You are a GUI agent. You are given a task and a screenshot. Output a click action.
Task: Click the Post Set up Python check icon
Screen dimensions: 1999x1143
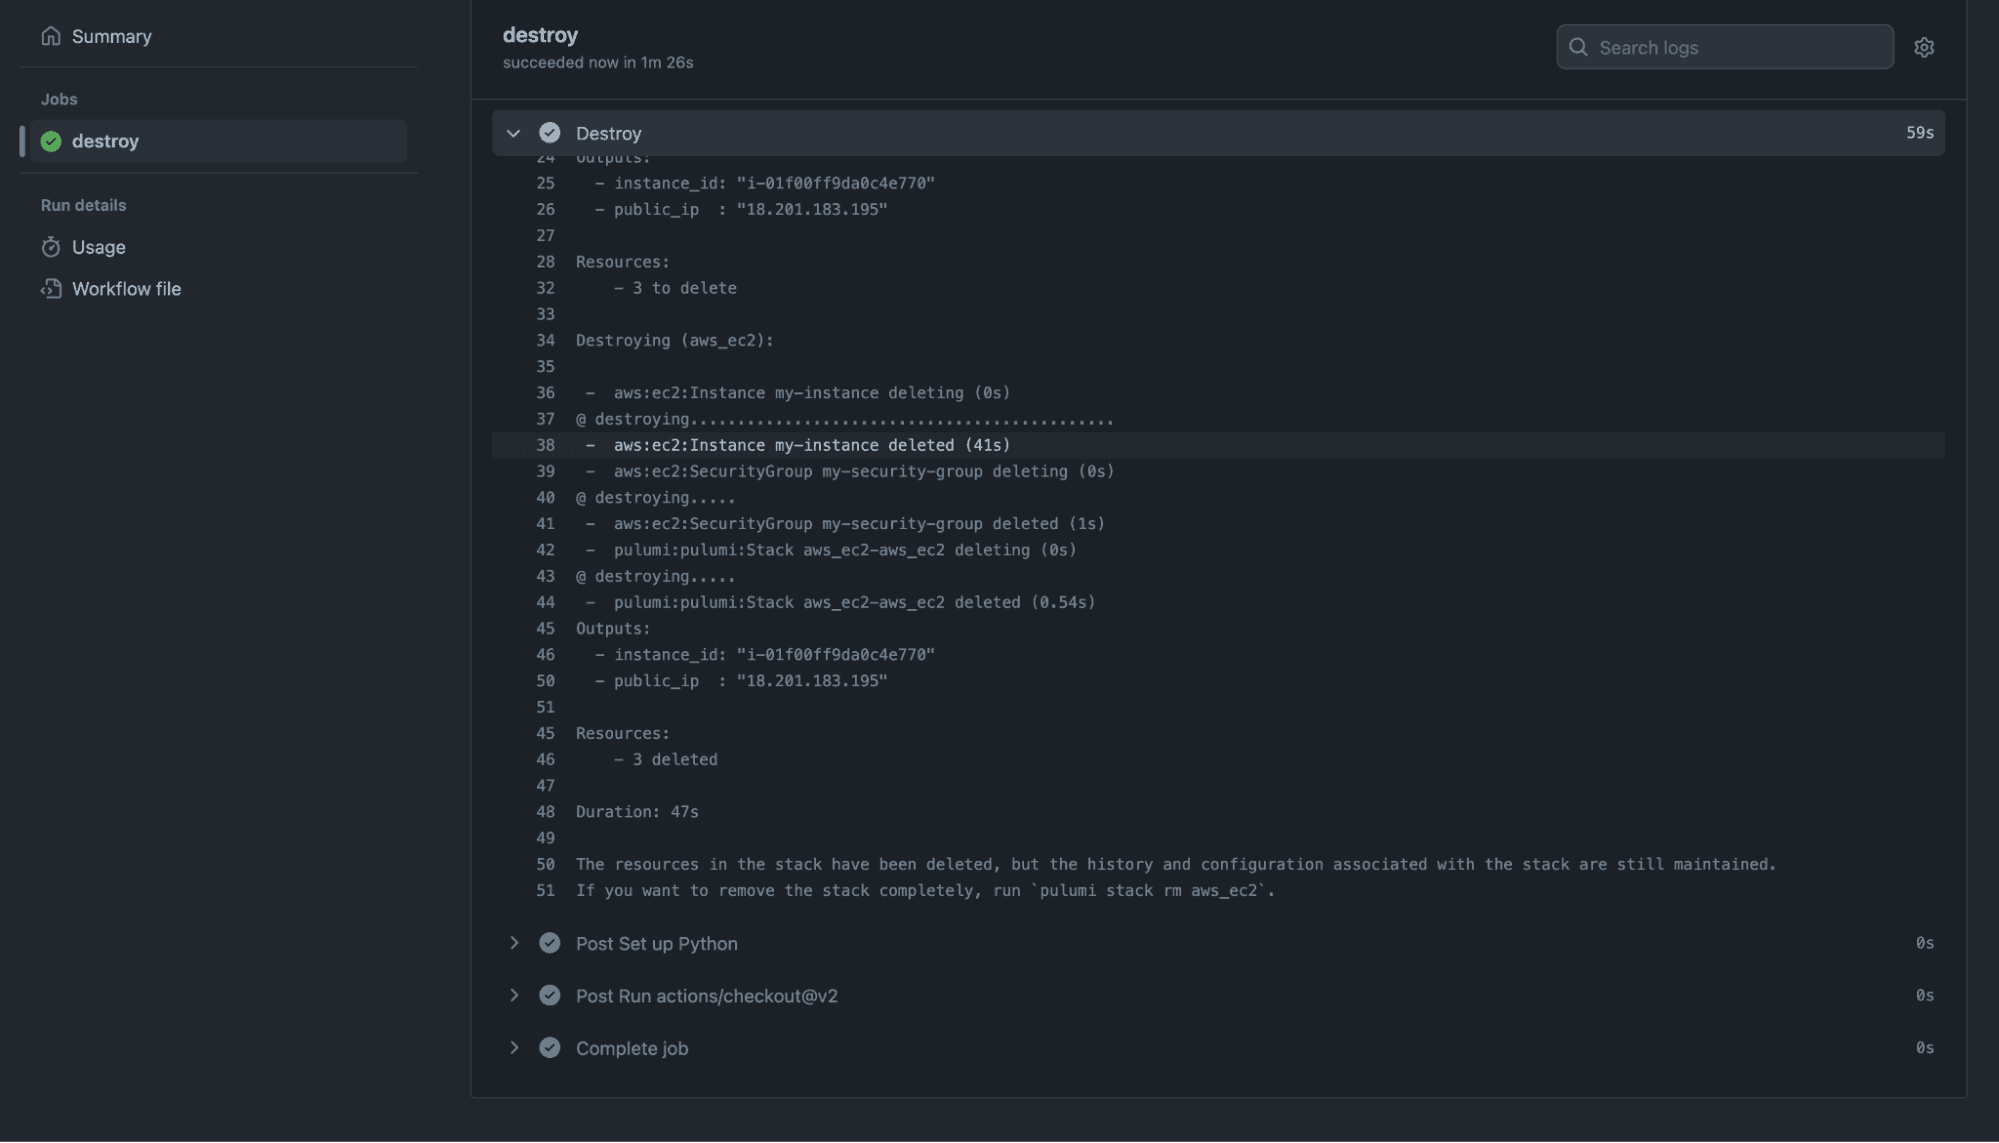[549, 943]
